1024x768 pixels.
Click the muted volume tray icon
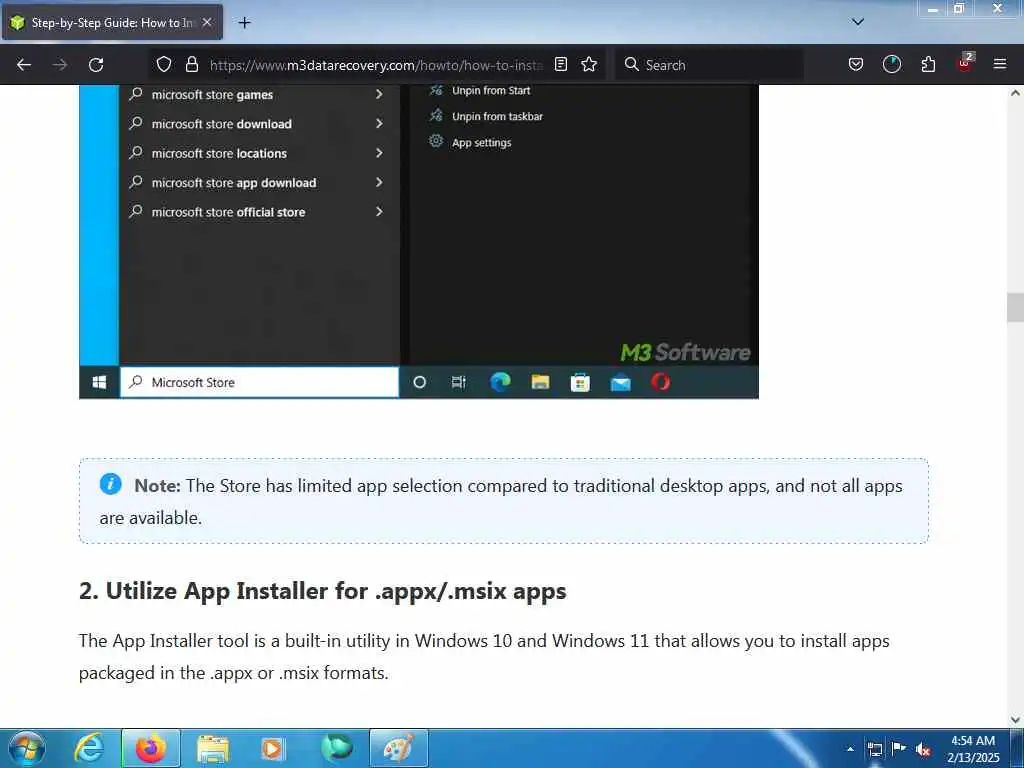point(923,750)
